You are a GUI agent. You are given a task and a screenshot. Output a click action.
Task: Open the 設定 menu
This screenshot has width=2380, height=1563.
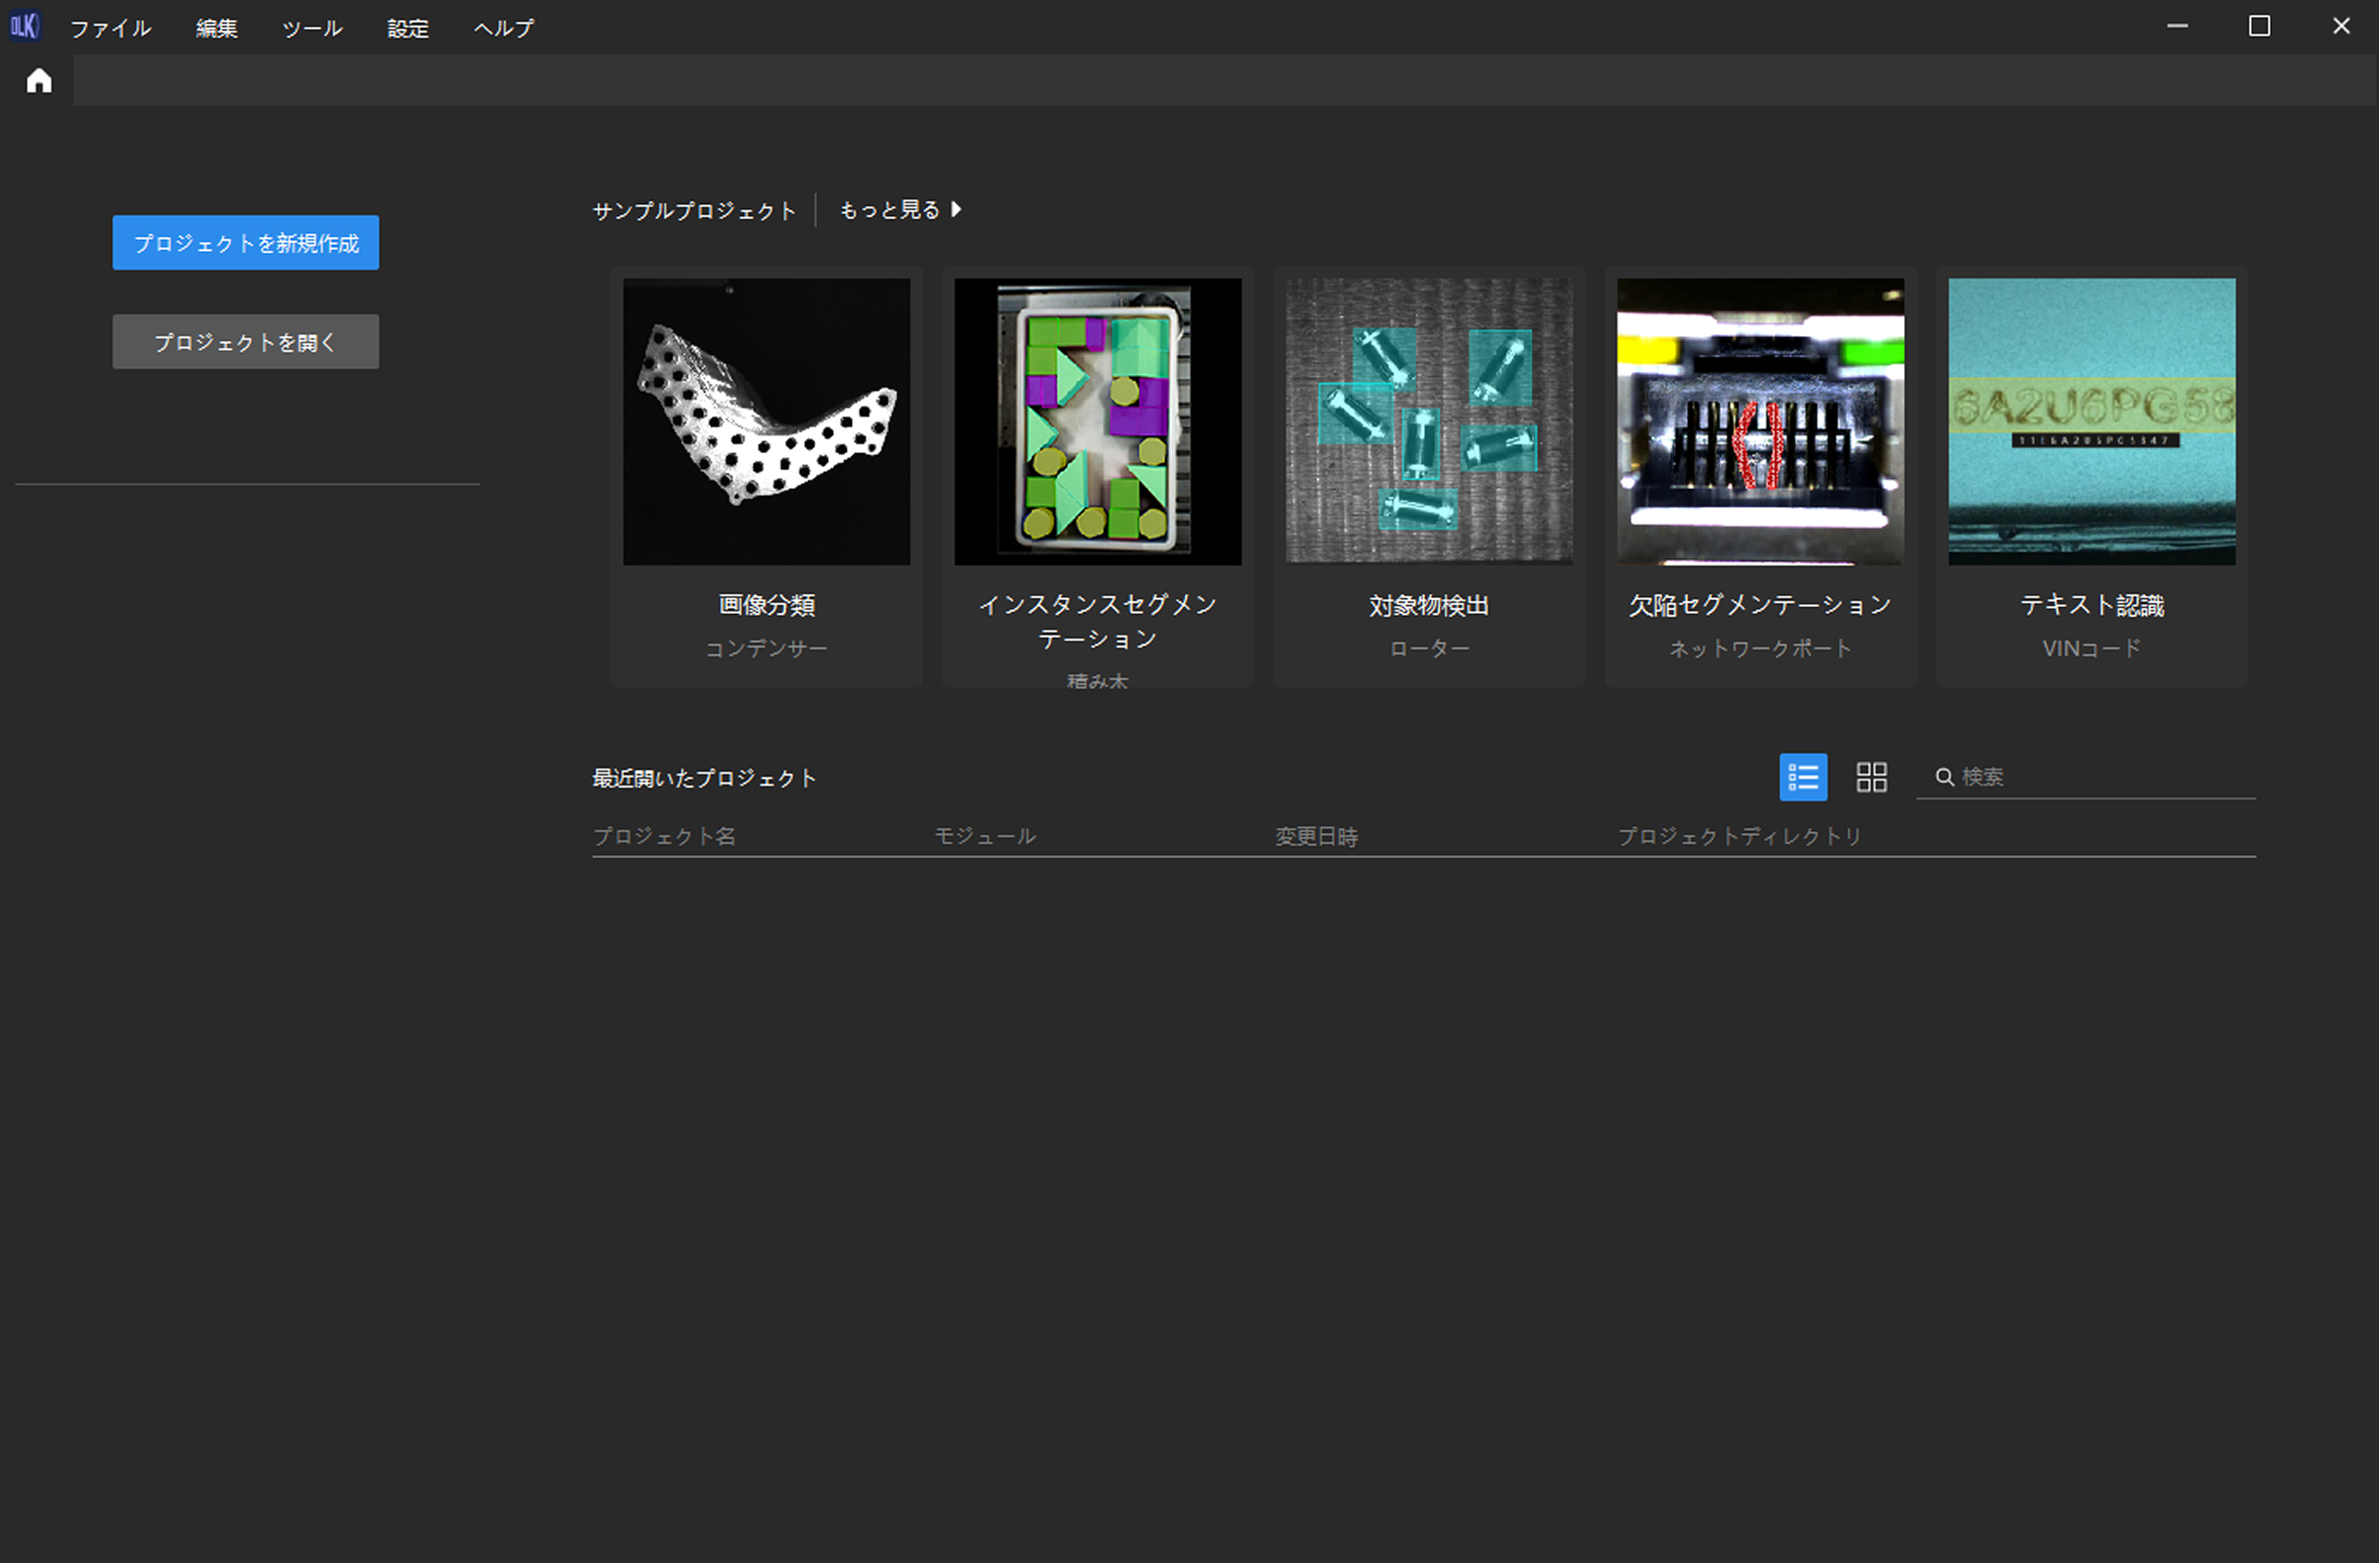pyautogui.click(x=408, y=28)
